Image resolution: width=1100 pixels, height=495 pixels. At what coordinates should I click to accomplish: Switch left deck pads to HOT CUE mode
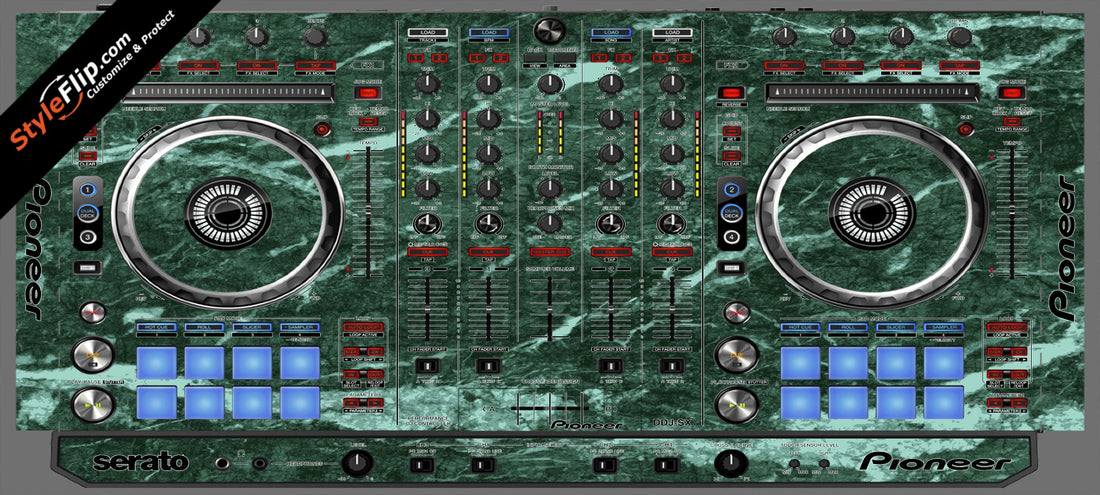tap(157, 327)
